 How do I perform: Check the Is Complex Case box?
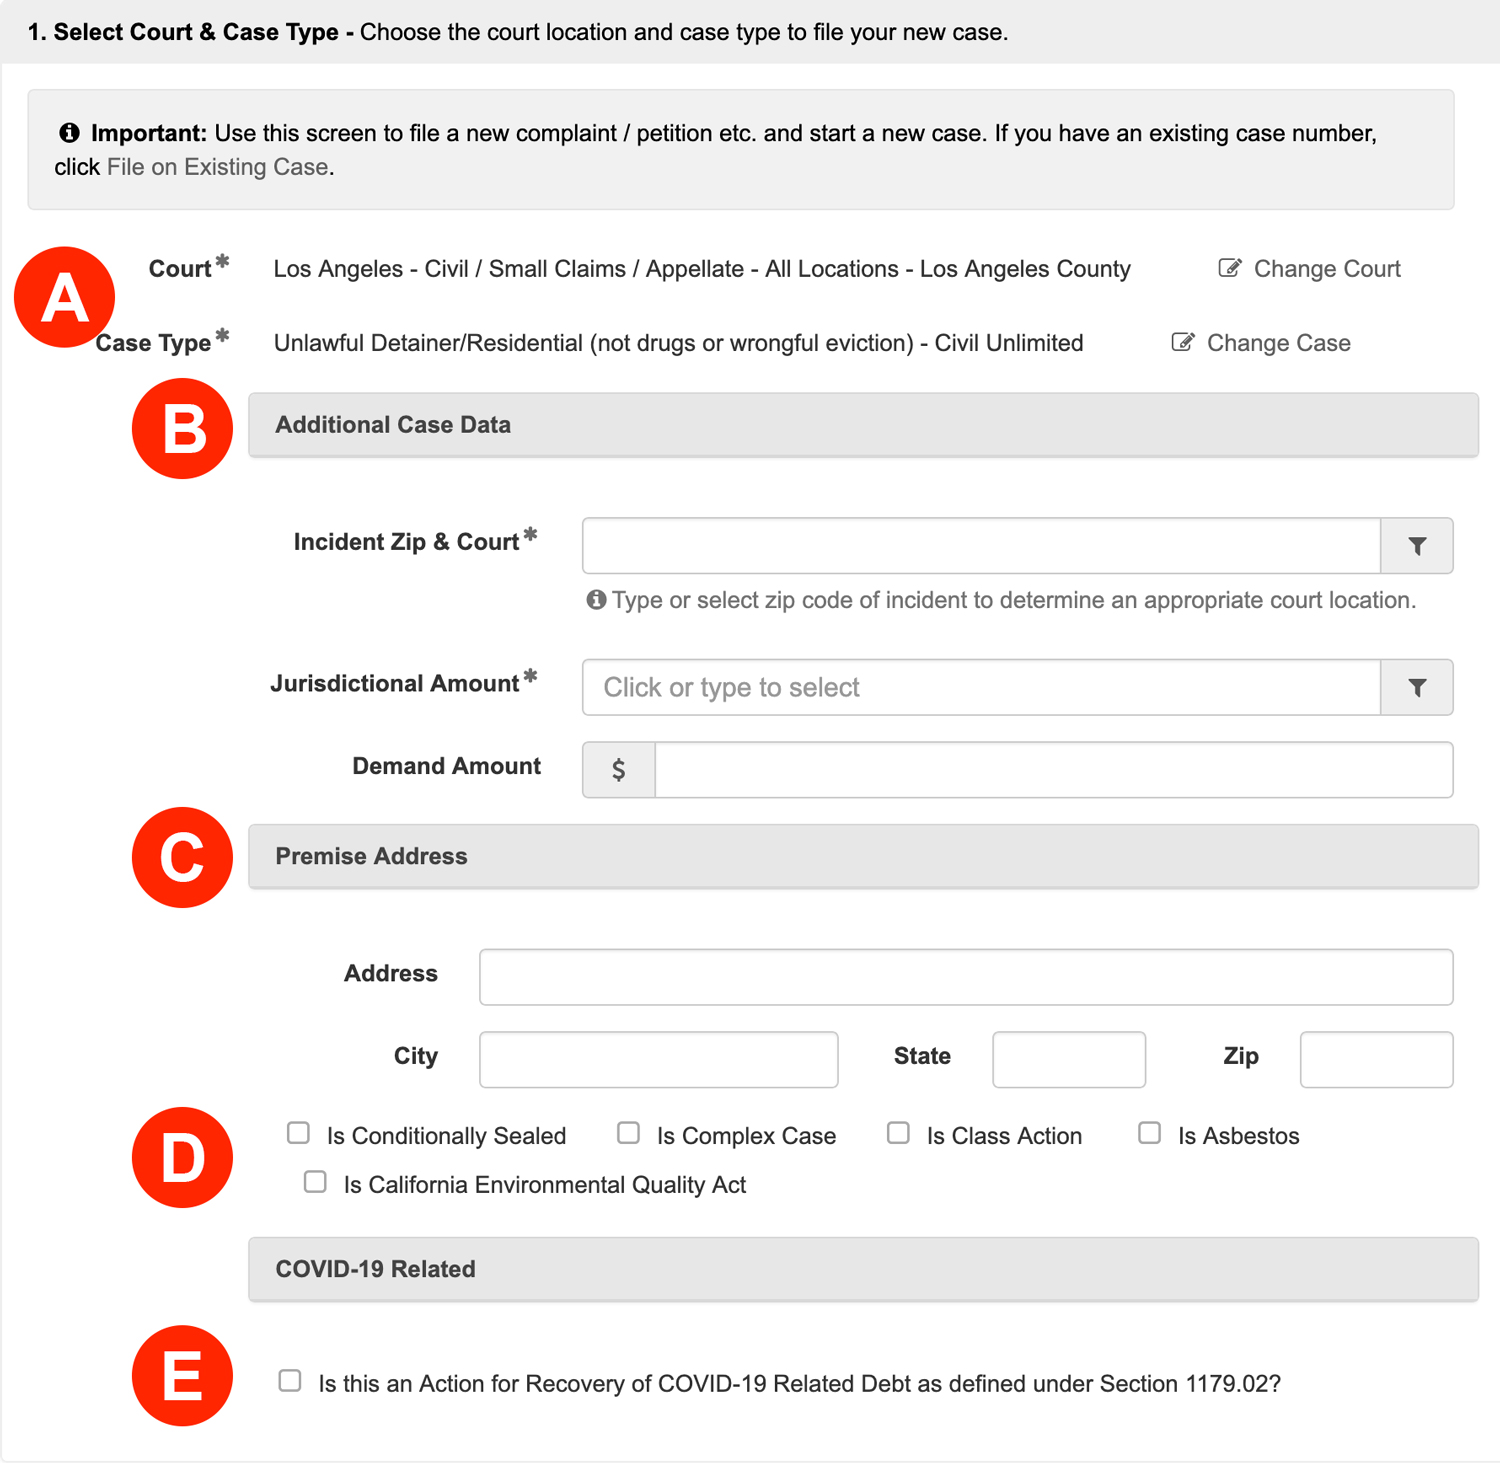point(628,1133)
